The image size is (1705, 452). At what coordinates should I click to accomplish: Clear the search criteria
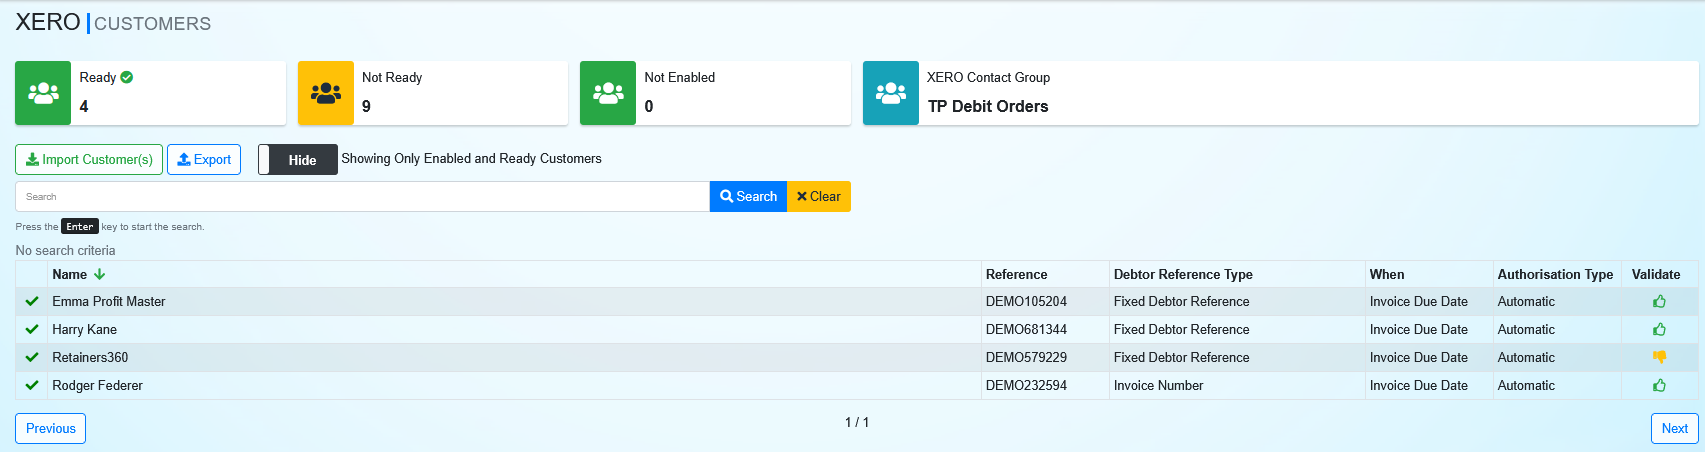click(x=819, y=196)
